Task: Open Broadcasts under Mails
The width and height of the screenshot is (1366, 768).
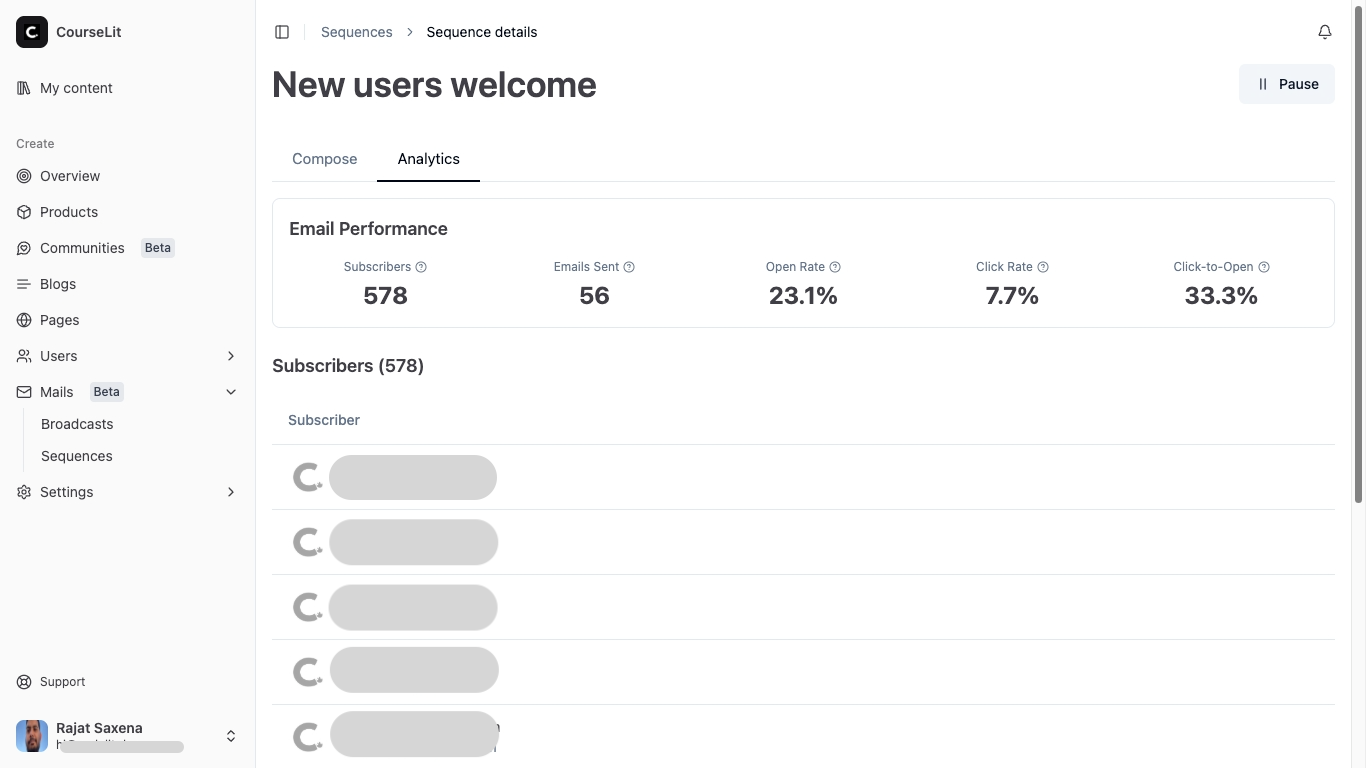Action: click(x=77, y=424)
